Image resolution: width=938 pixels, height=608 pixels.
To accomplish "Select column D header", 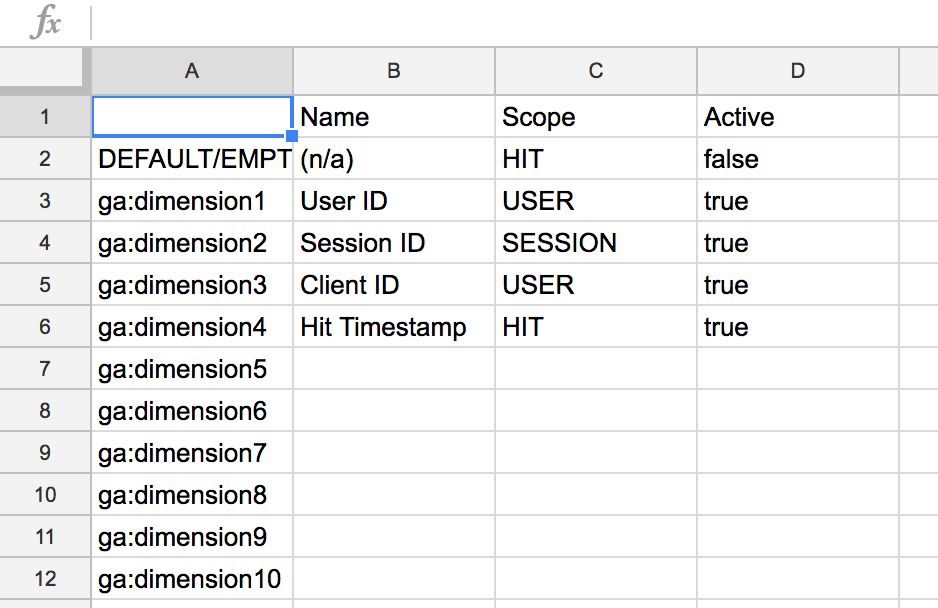I will tap(798, 71).
